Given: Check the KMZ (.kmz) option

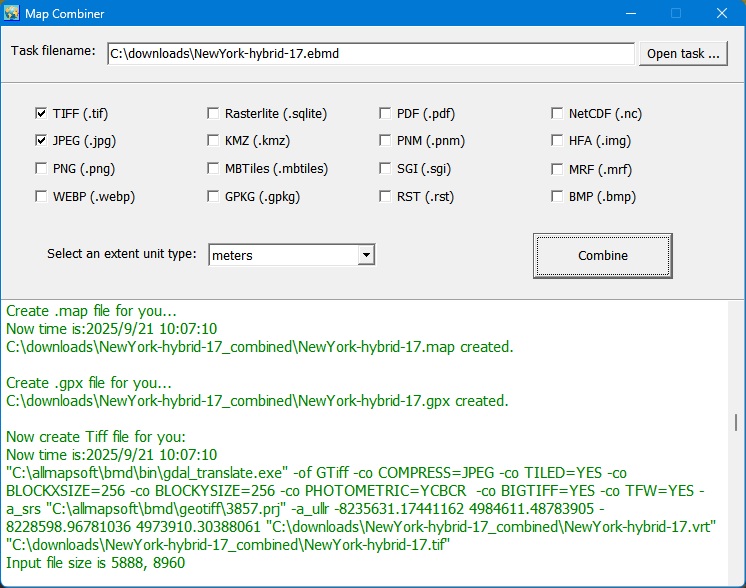Looking at the screenshot, I should (x=214, y=142).
